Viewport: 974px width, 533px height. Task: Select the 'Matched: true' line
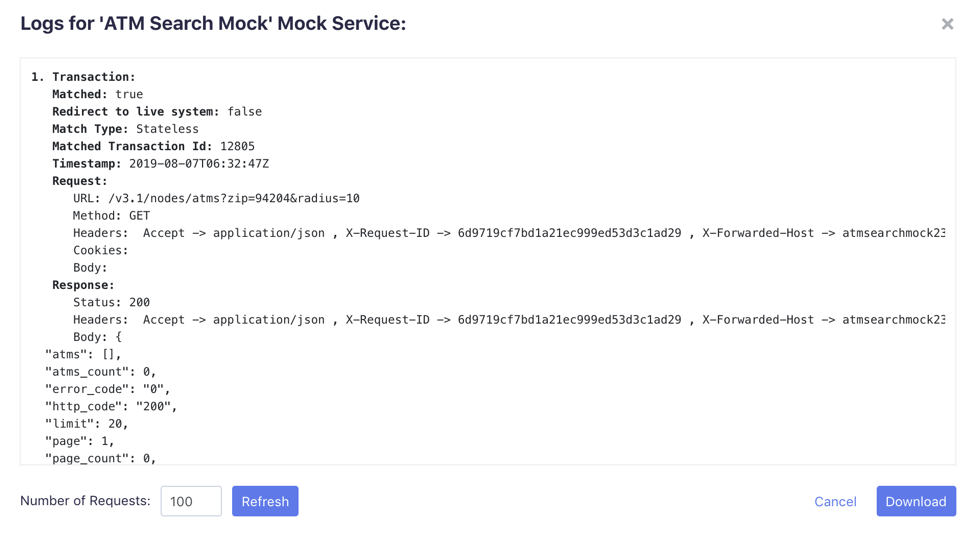98,94
